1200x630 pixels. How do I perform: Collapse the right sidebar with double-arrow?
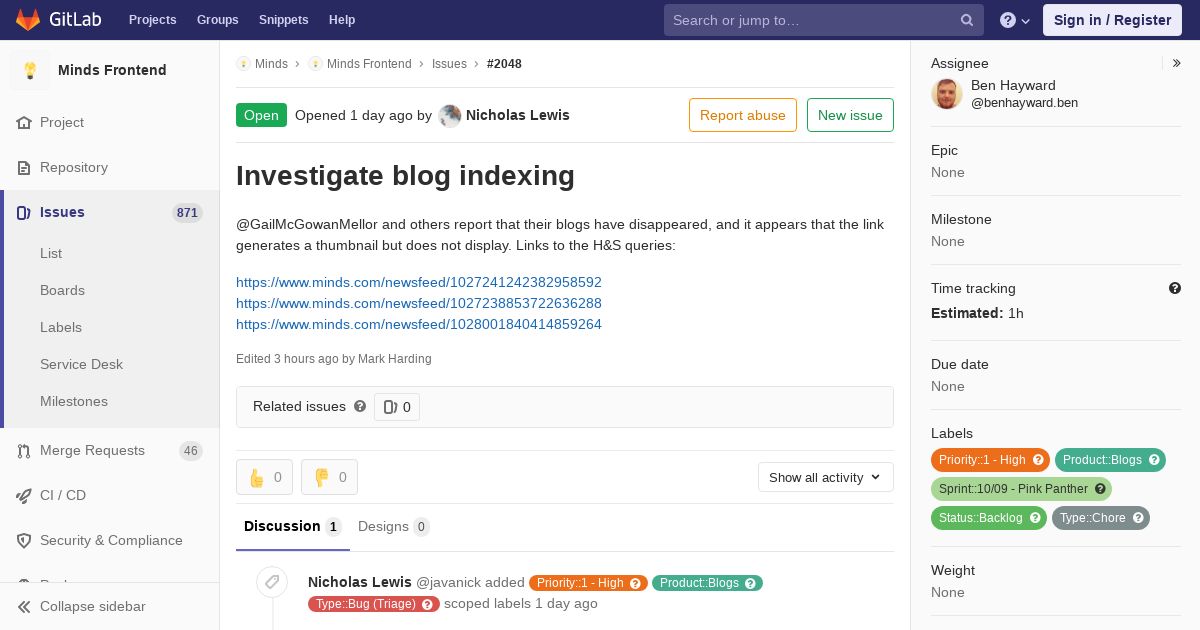[x=1177, y=63]
